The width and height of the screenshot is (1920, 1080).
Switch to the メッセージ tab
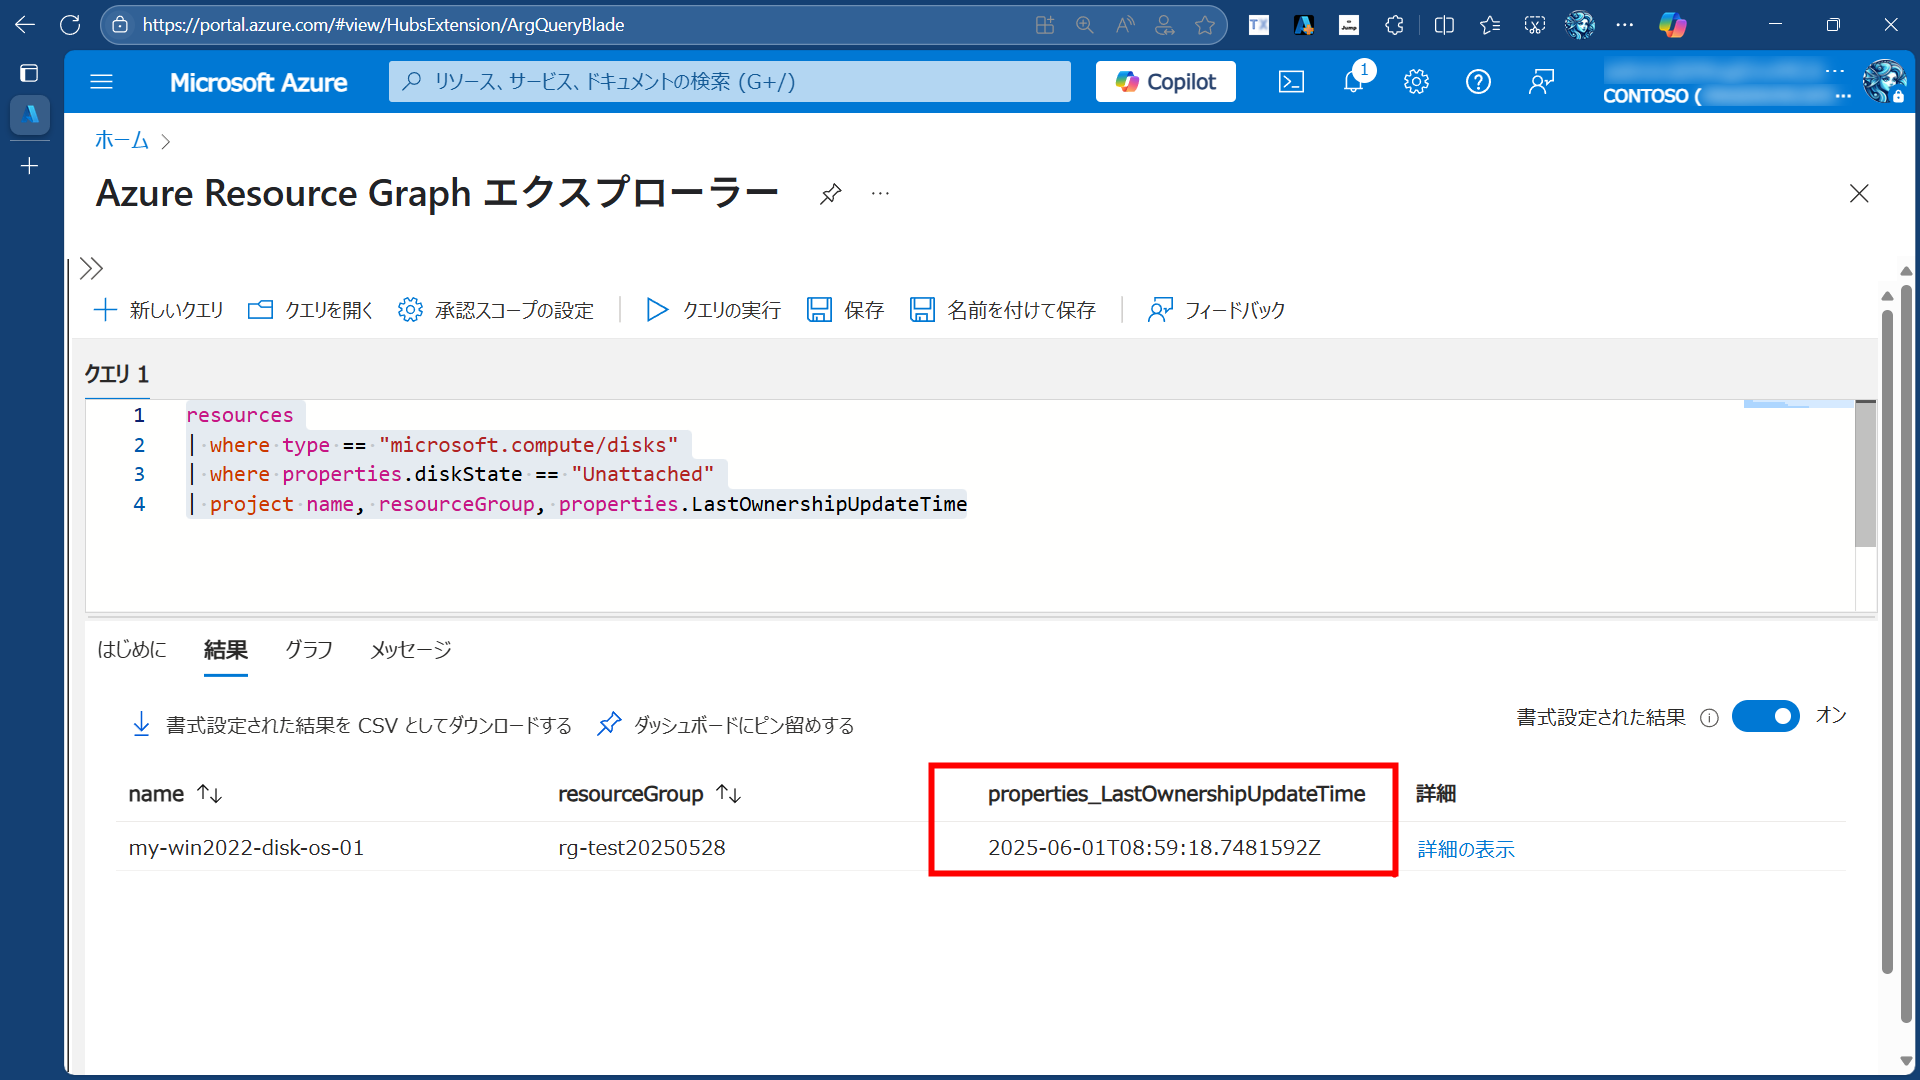pyautogui.click(x=411, y=650)
